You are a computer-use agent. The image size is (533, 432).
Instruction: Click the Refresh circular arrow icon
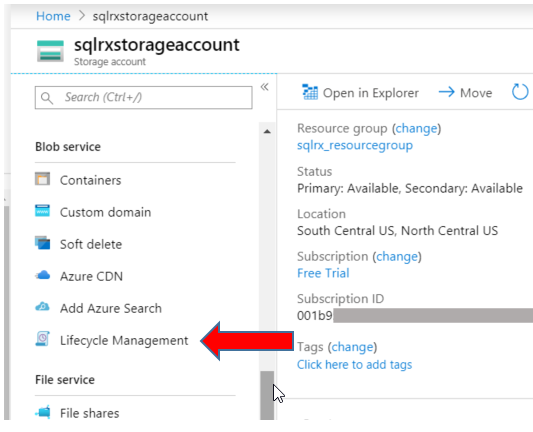tap(520, 92)
